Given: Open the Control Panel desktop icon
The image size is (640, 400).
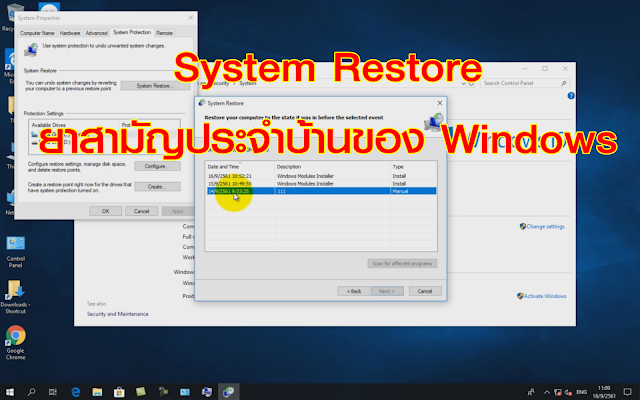Looking at the screenshot, I should [x=16, y=251].
